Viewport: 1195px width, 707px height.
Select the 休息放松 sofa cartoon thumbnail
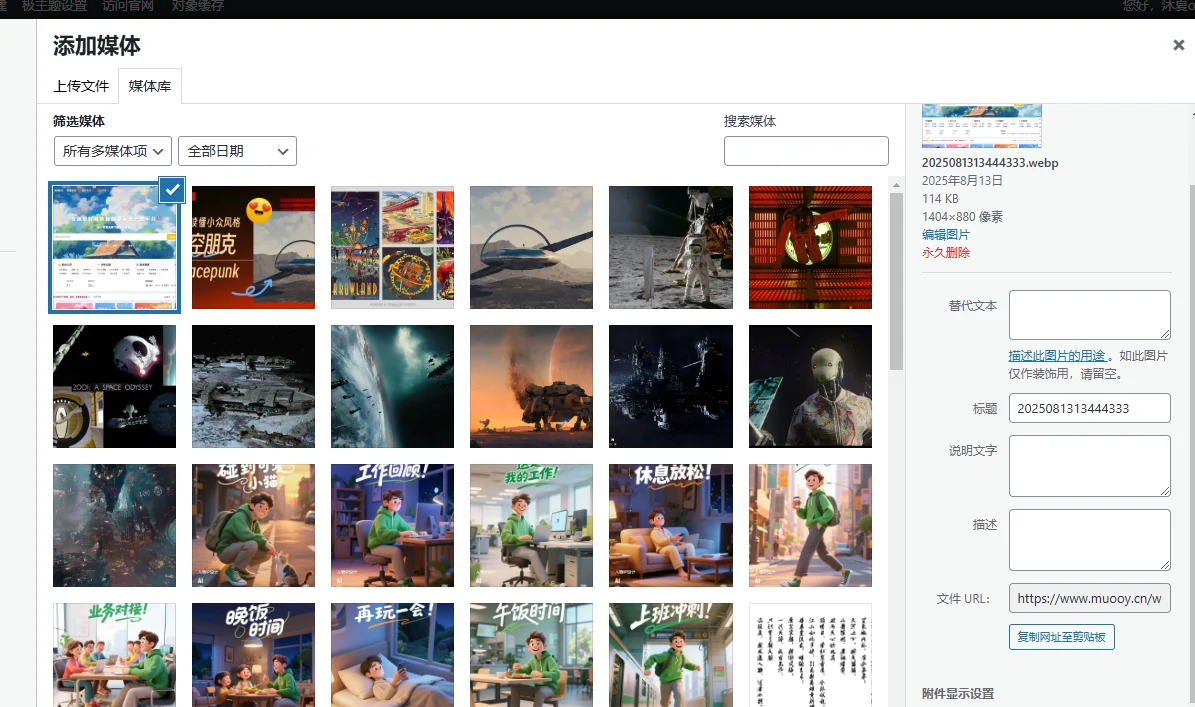671,526
